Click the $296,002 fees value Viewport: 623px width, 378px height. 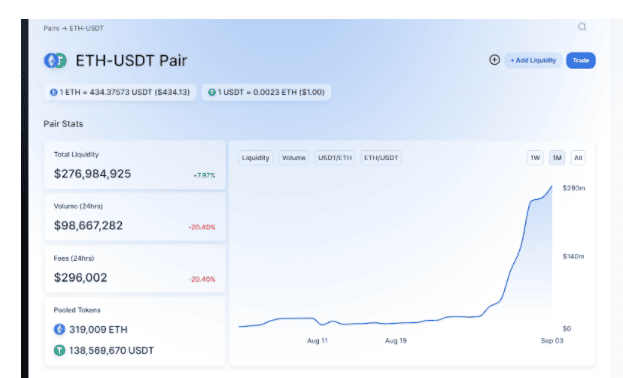[x=80, y=277]
